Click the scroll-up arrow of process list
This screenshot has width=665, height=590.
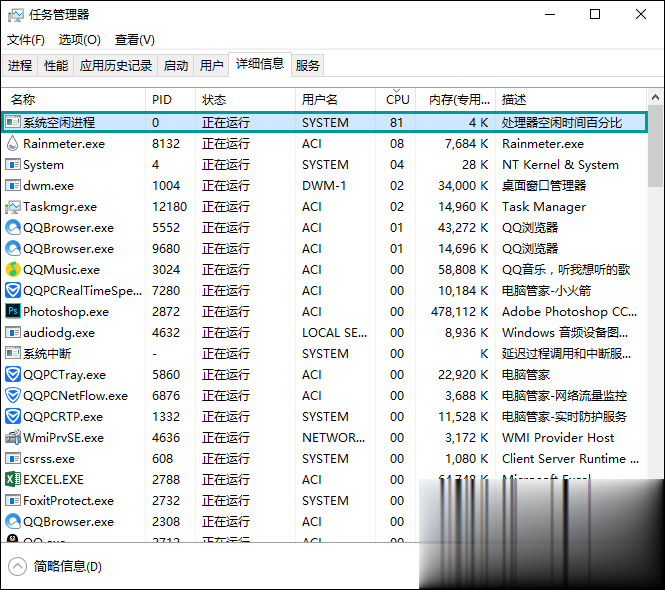[x=656, y=98]
